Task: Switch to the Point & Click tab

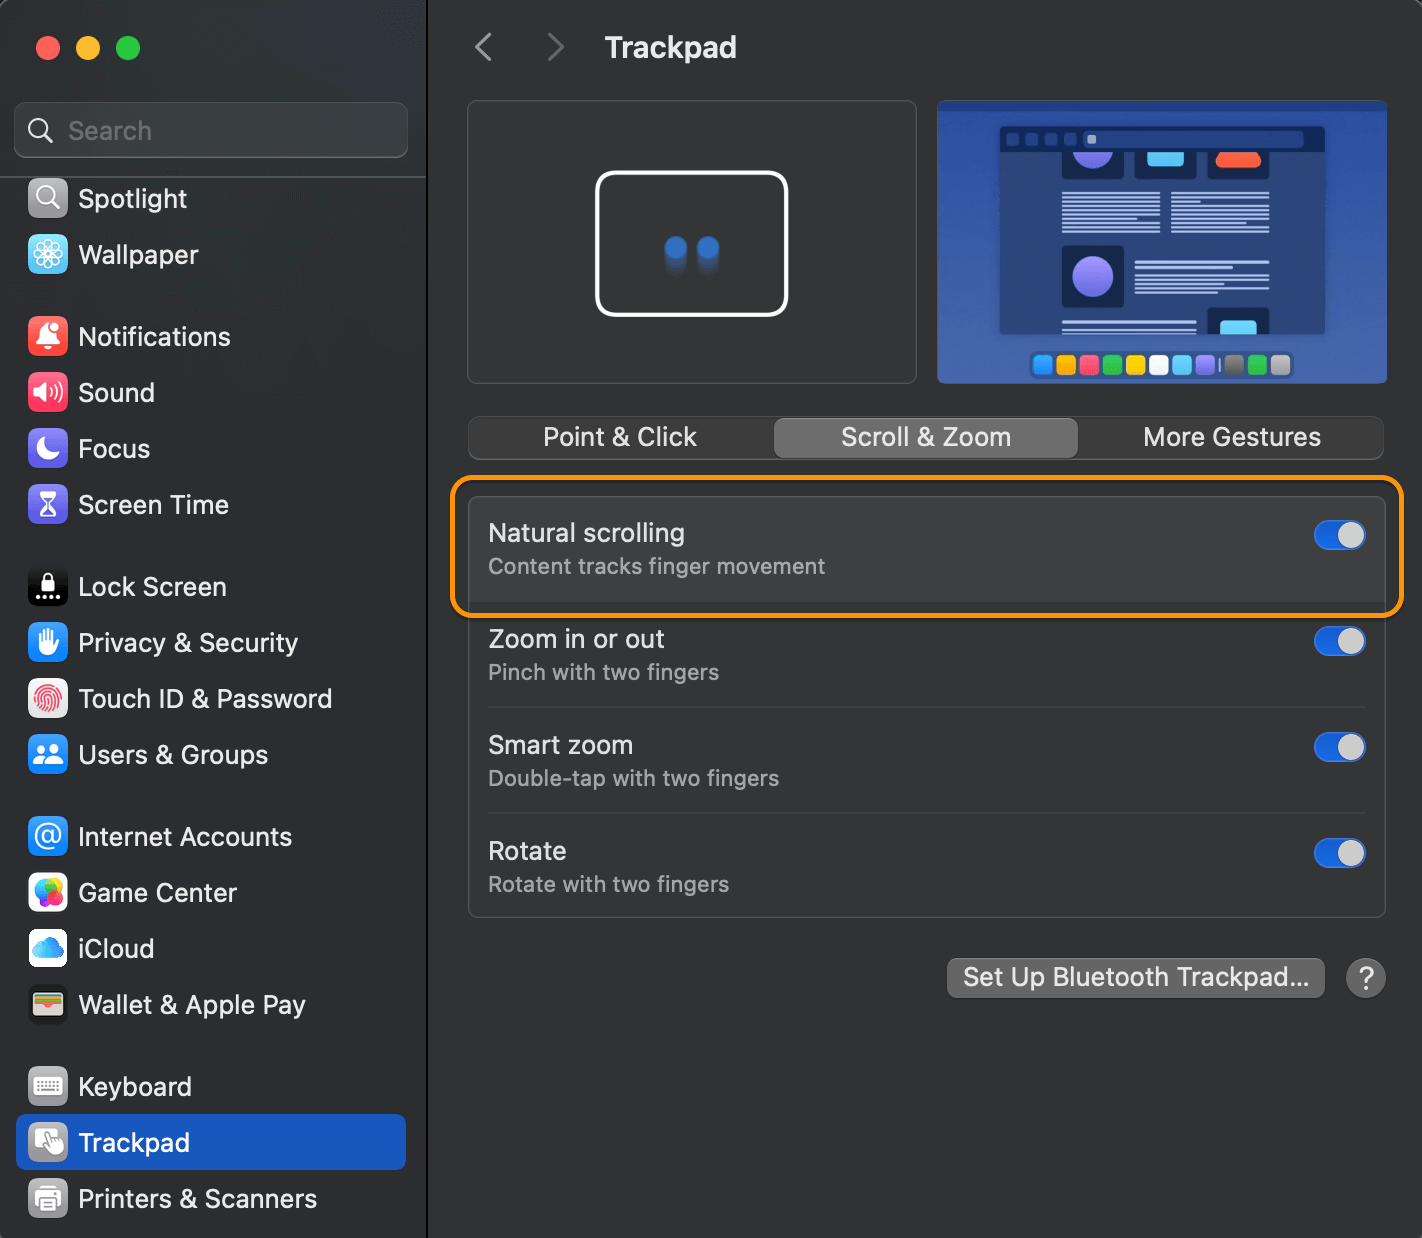Action: 619,437
